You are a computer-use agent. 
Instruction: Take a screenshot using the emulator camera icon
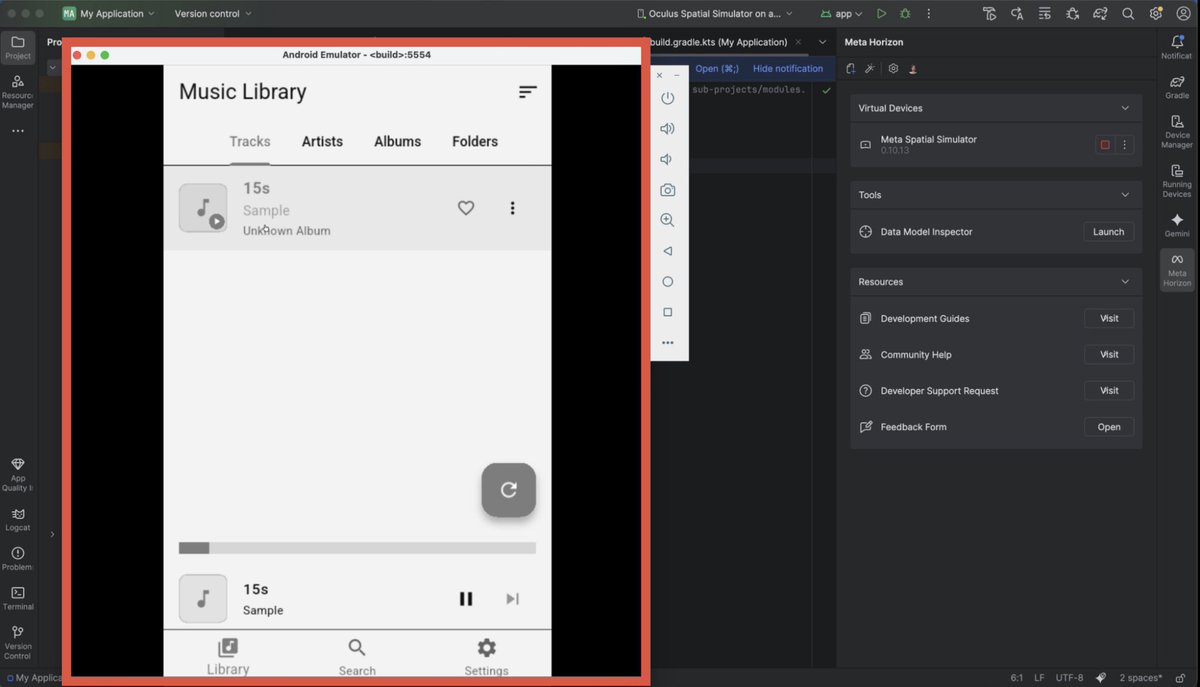[667, 189]
